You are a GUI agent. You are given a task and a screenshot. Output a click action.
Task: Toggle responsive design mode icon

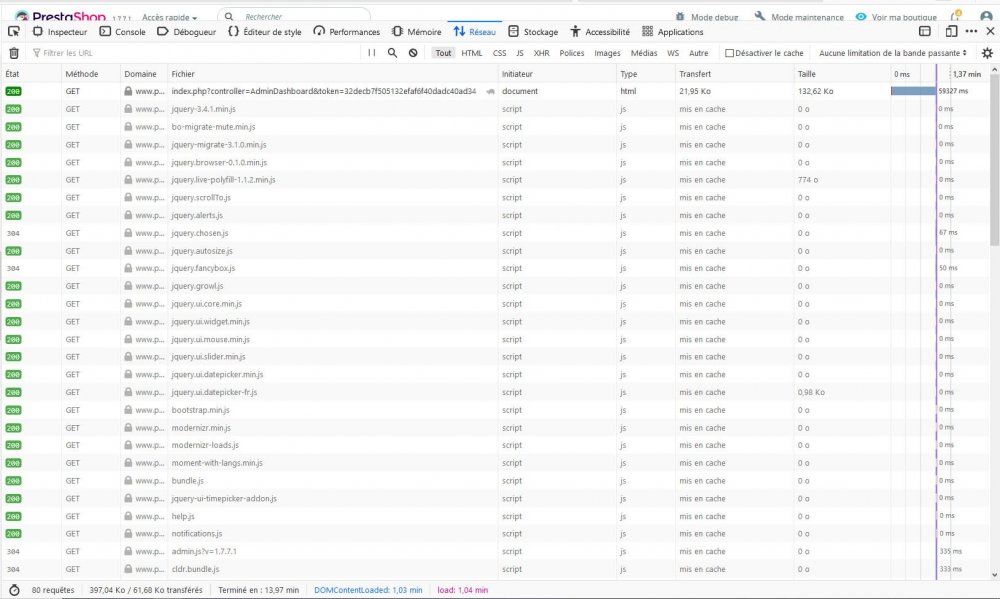coord(952,31)
